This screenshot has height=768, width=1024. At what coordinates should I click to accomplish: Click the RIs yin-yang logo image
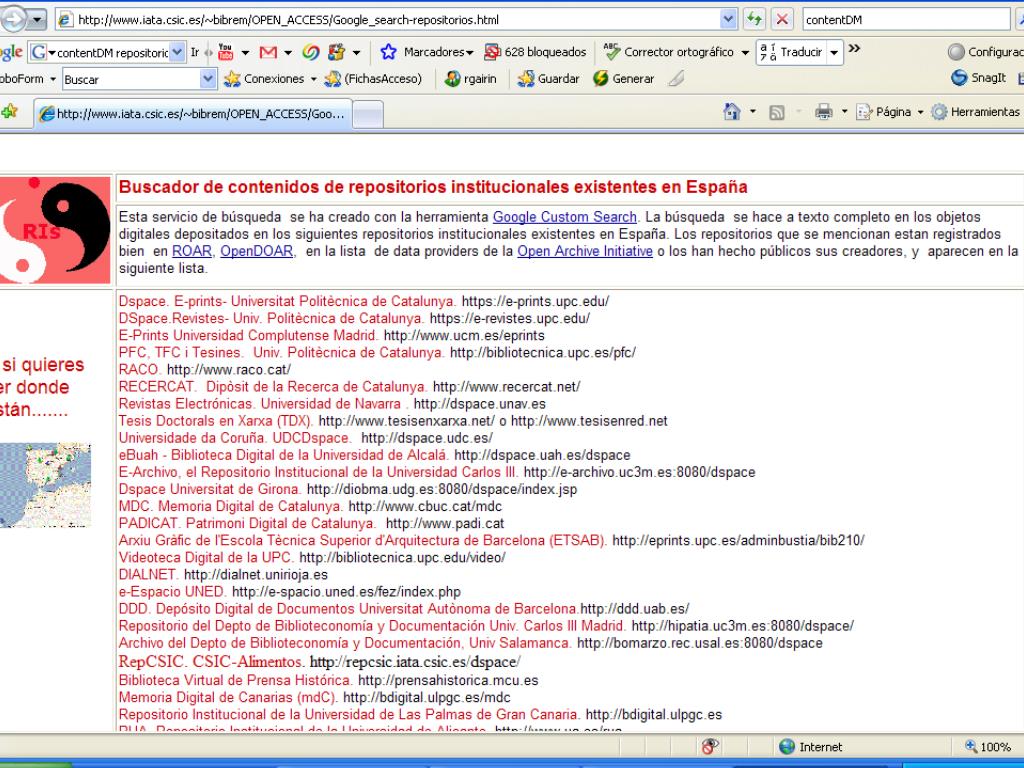tap(55, 231)
